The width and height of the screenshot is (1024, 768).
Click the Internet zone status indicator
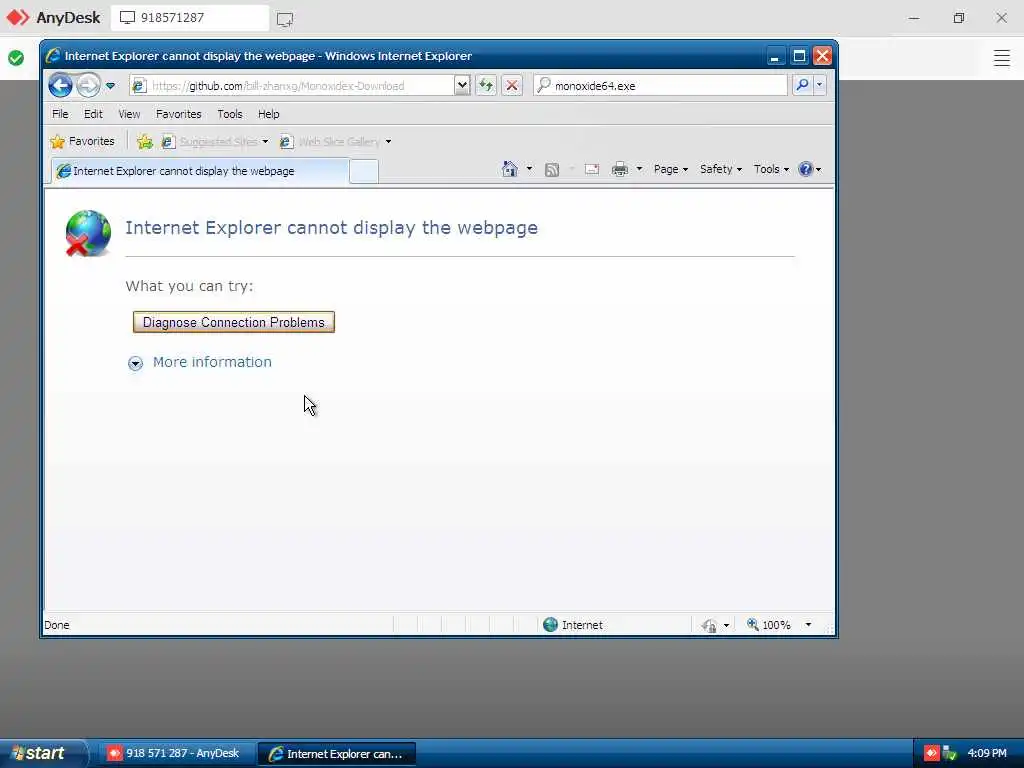point(573,625)
